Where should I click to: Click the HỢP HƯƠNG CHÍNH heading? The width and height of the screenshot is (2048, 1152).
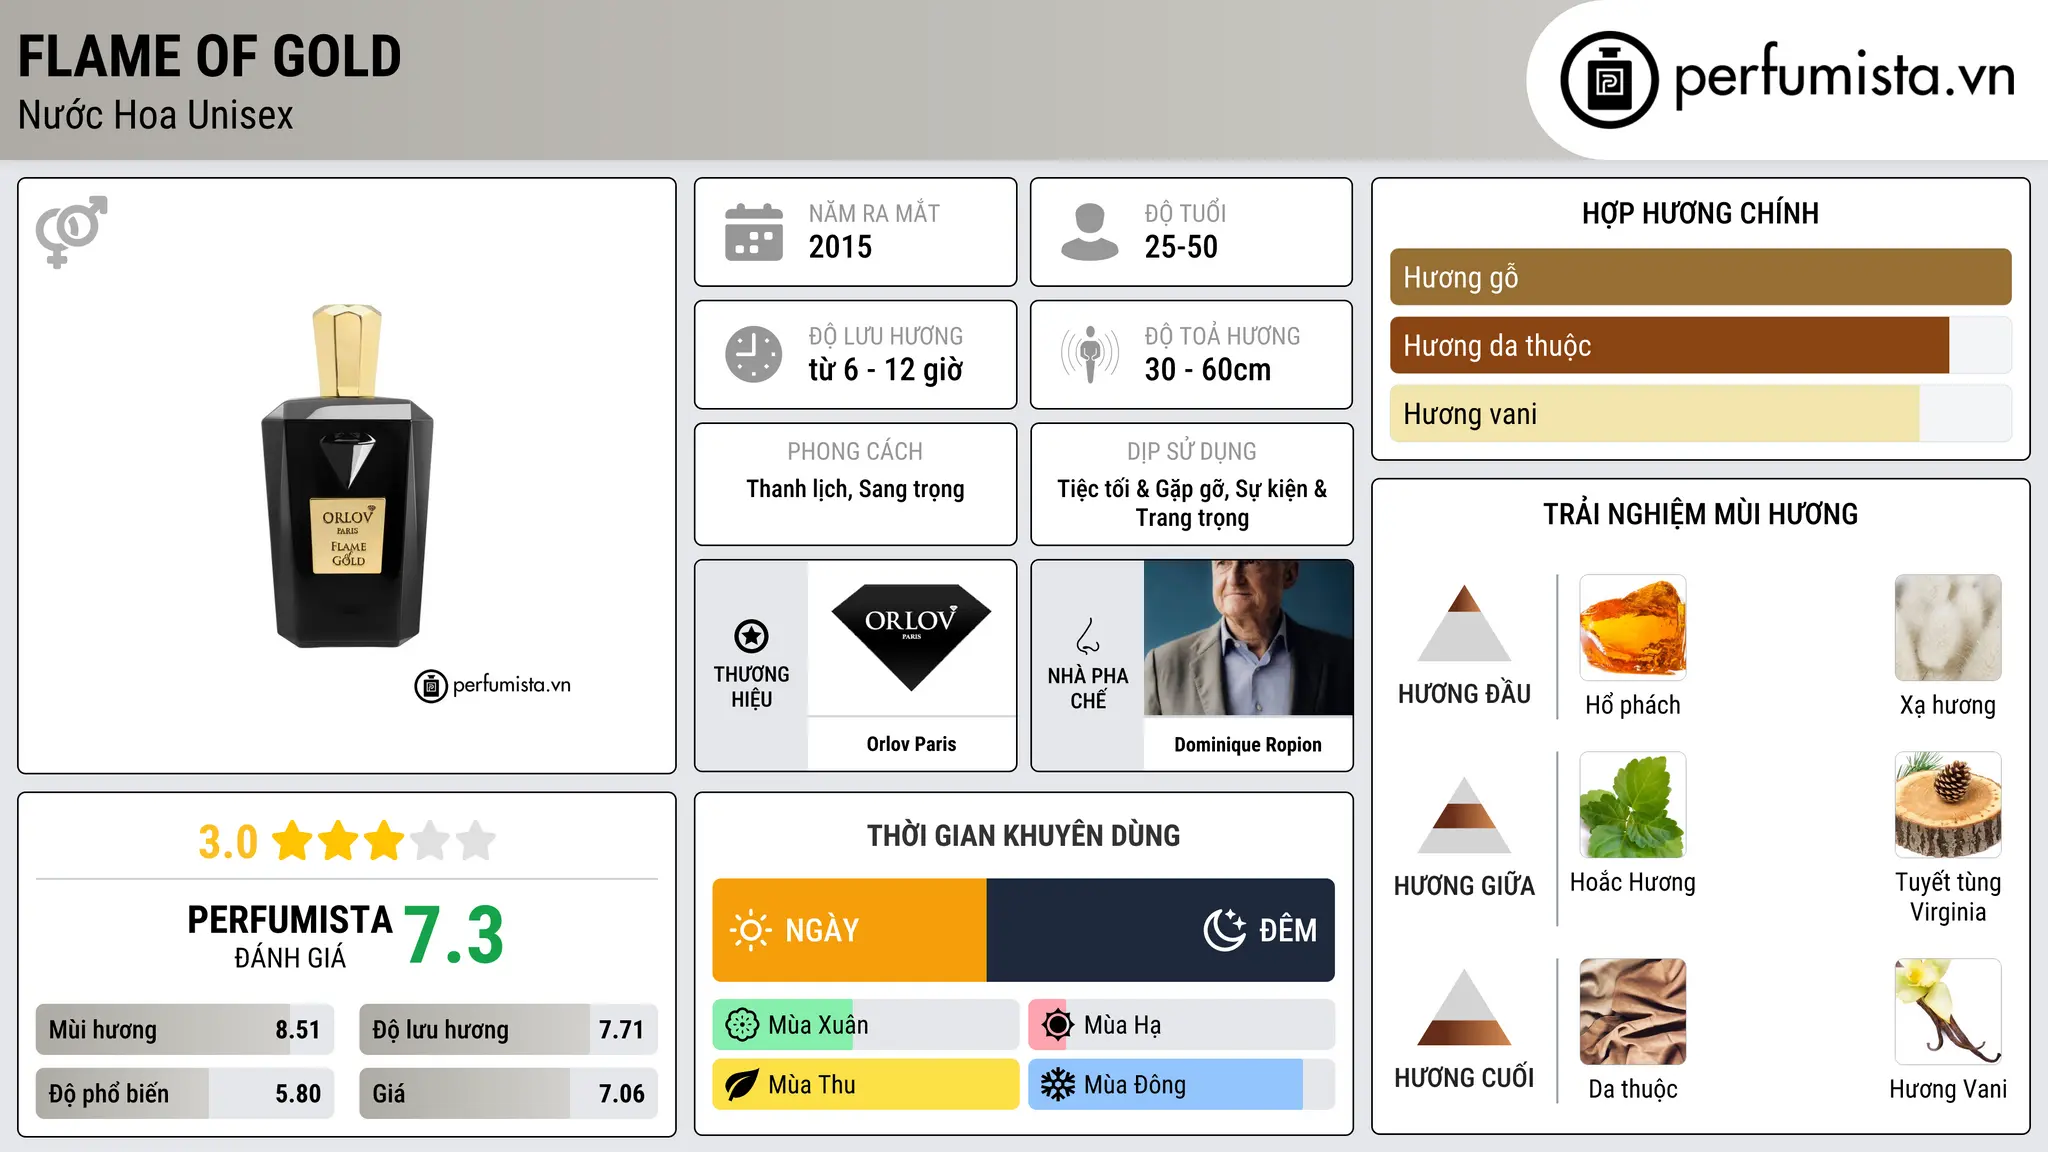1700,213
